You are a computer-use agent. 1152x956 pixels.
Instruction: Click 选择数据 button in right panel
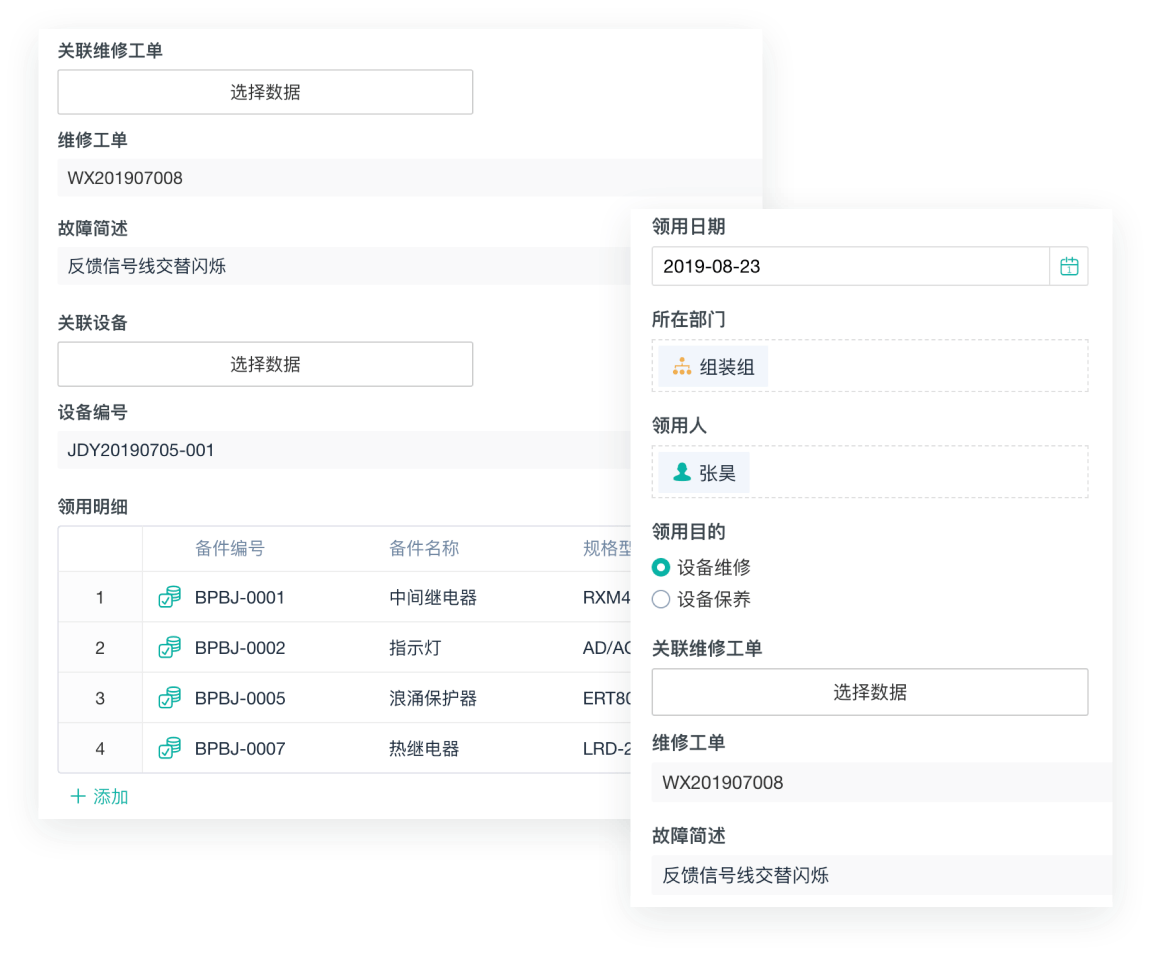869,692
